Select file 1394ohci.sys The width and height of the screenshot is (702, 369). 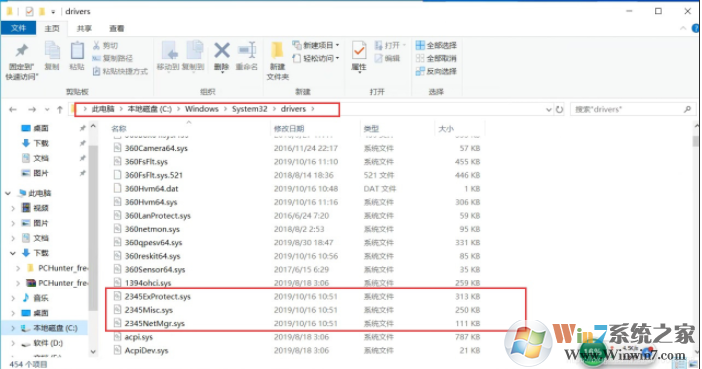point(148,283)
